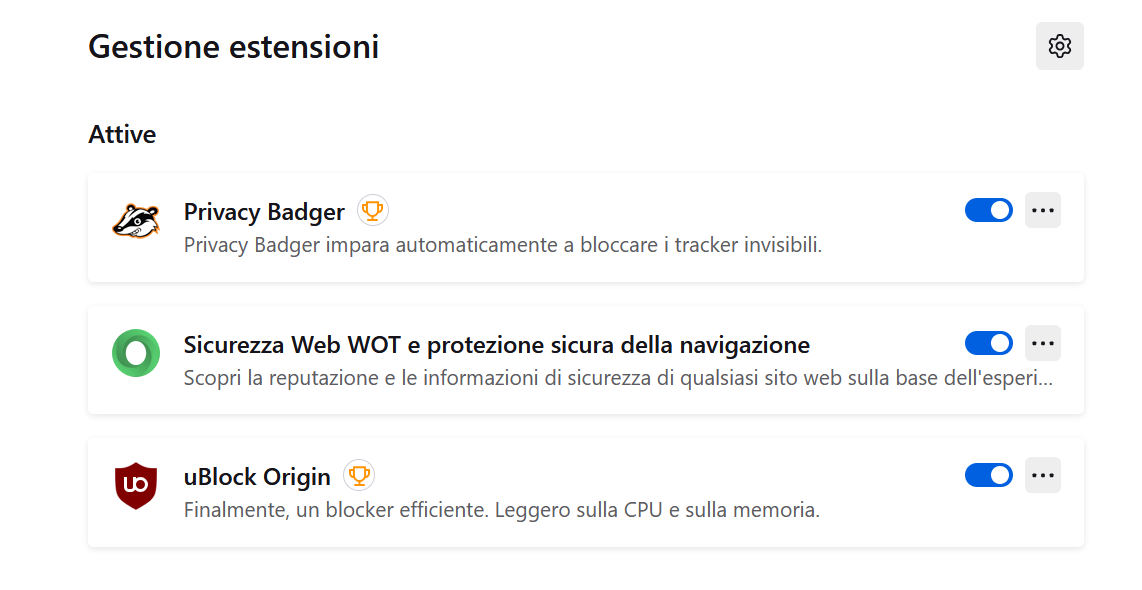Click the Attive section heading
Screen dimensions: 1142x590
(x=122, y=134)
